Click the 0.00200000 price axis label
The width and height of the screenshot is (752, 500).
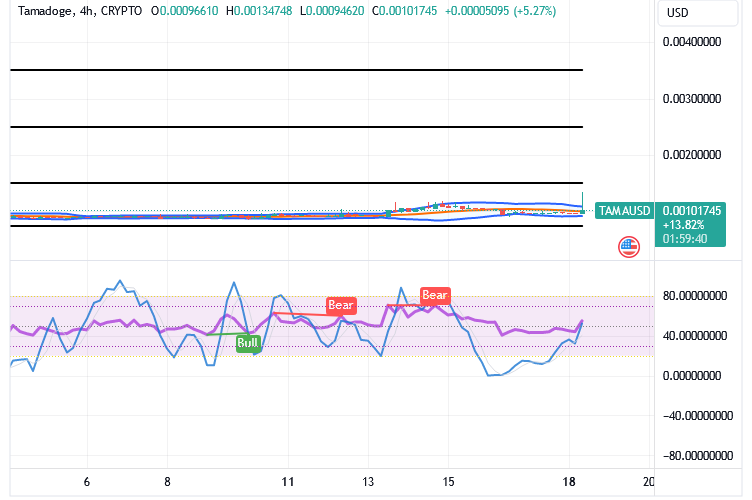pyautogui.click(x=692, y=155)
